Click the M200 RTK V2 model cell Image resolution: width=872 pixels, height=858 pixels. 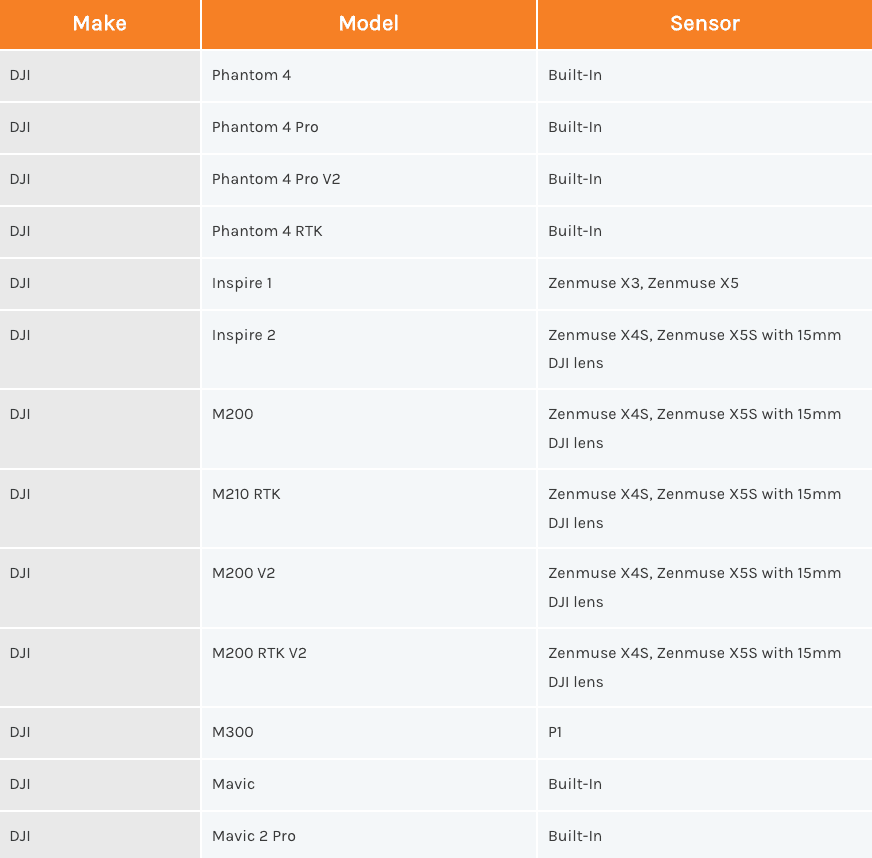click(x=369, y=667)
